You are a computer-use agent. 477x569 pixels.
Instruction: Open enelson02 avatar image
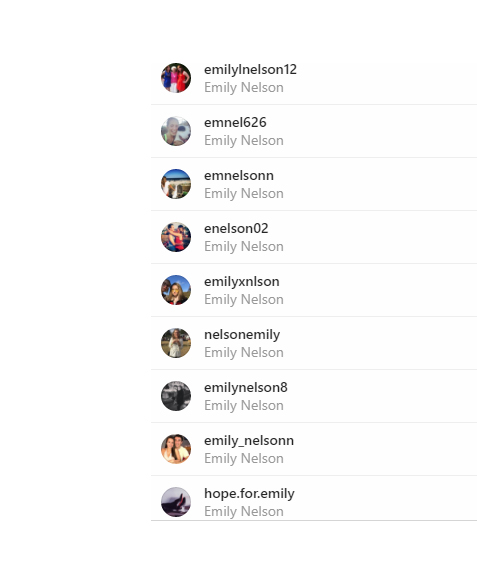[x=176, y=237]
